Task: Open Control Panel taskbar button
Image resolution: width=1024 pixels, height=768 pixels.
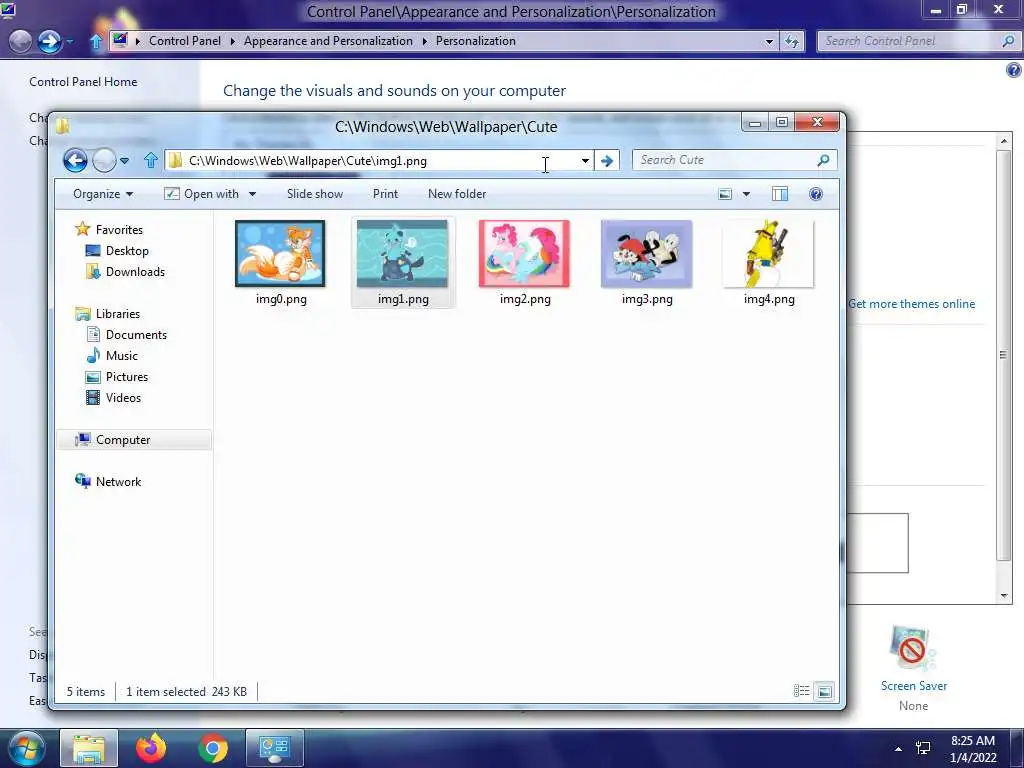Action: click(x=274, y=748)
